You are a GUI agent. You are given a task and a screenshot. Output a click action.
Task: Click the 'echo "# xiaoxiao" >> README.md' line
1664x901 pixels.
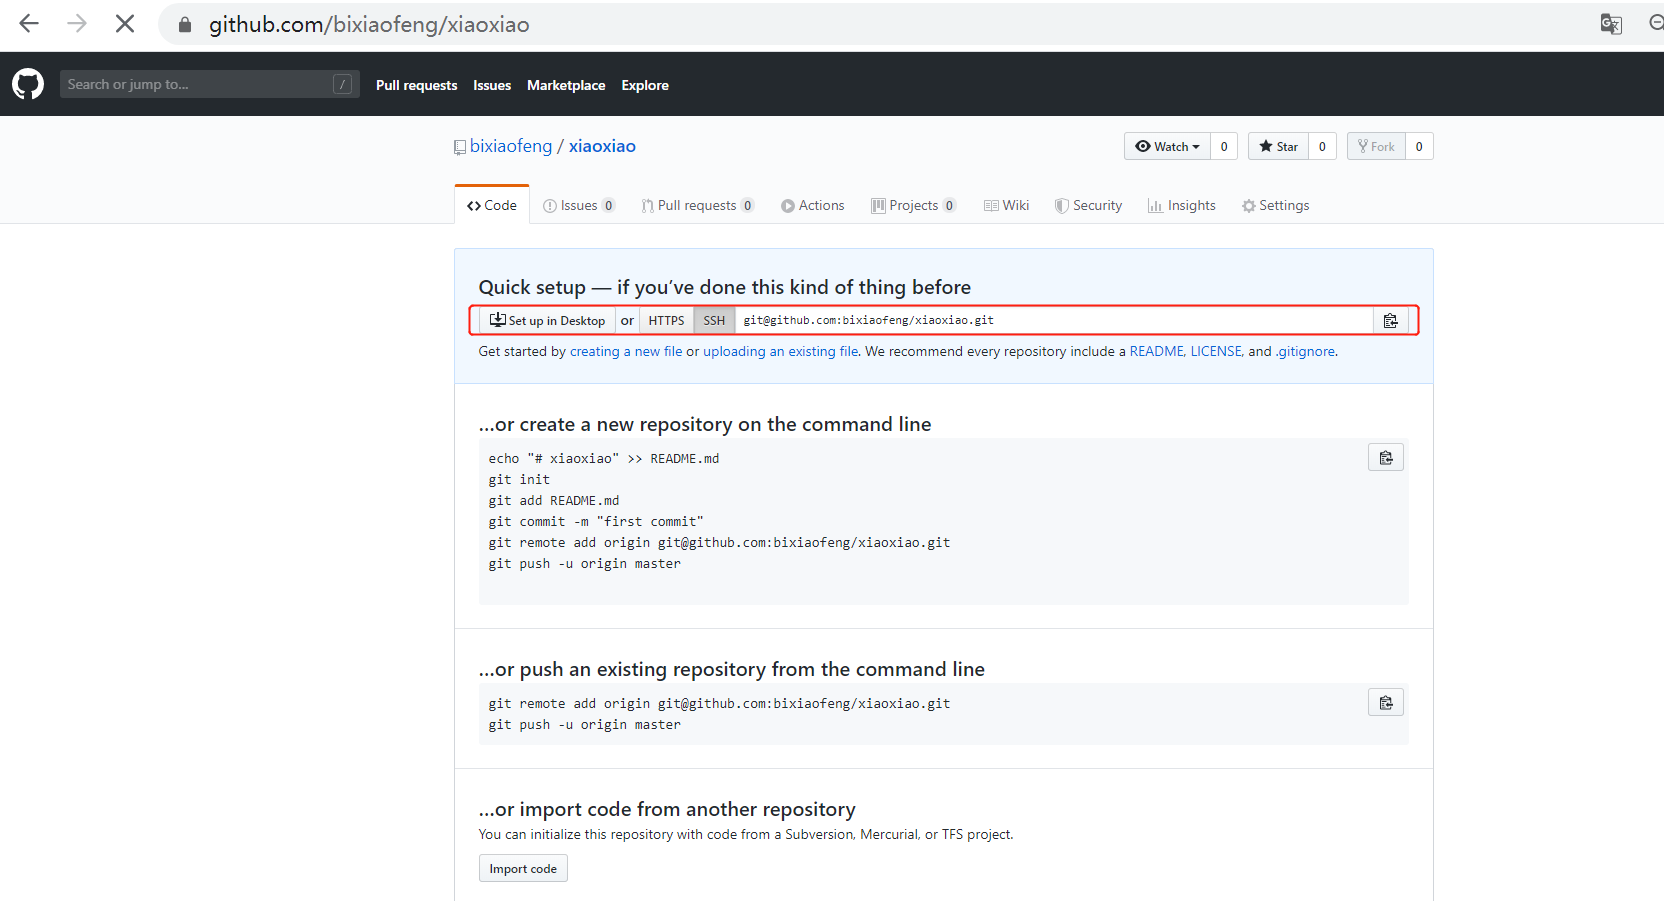[x=604, y=459]
